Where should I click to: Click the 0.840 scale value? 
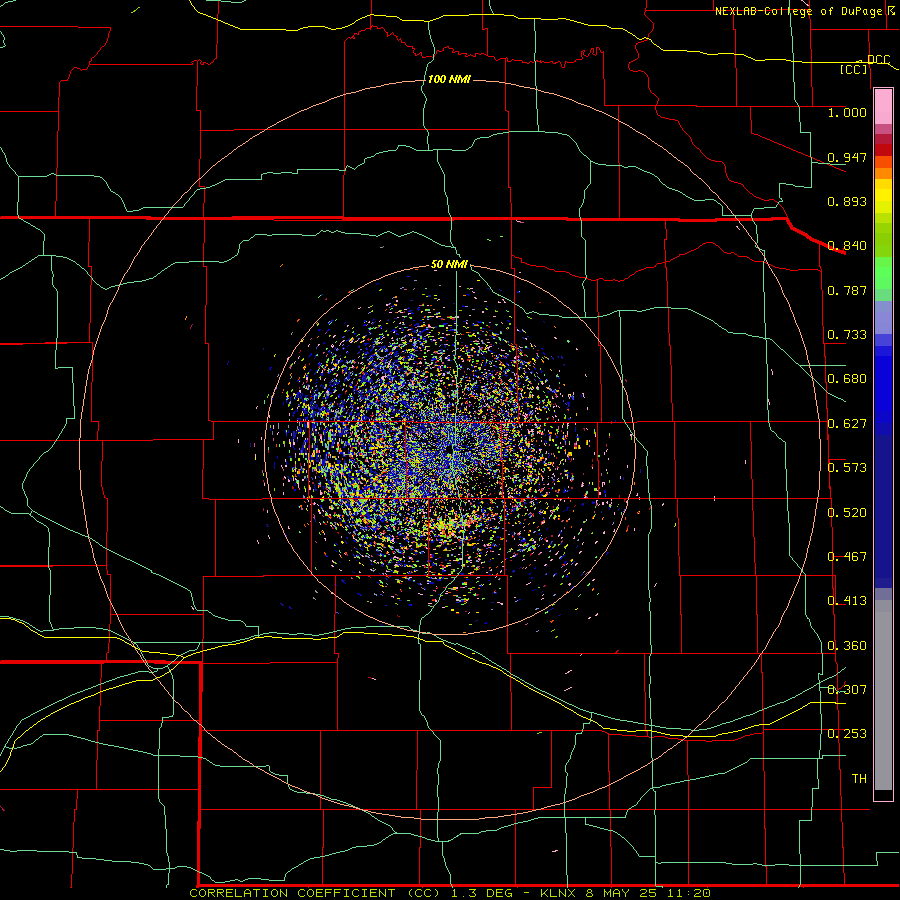(x=847, y=246)
